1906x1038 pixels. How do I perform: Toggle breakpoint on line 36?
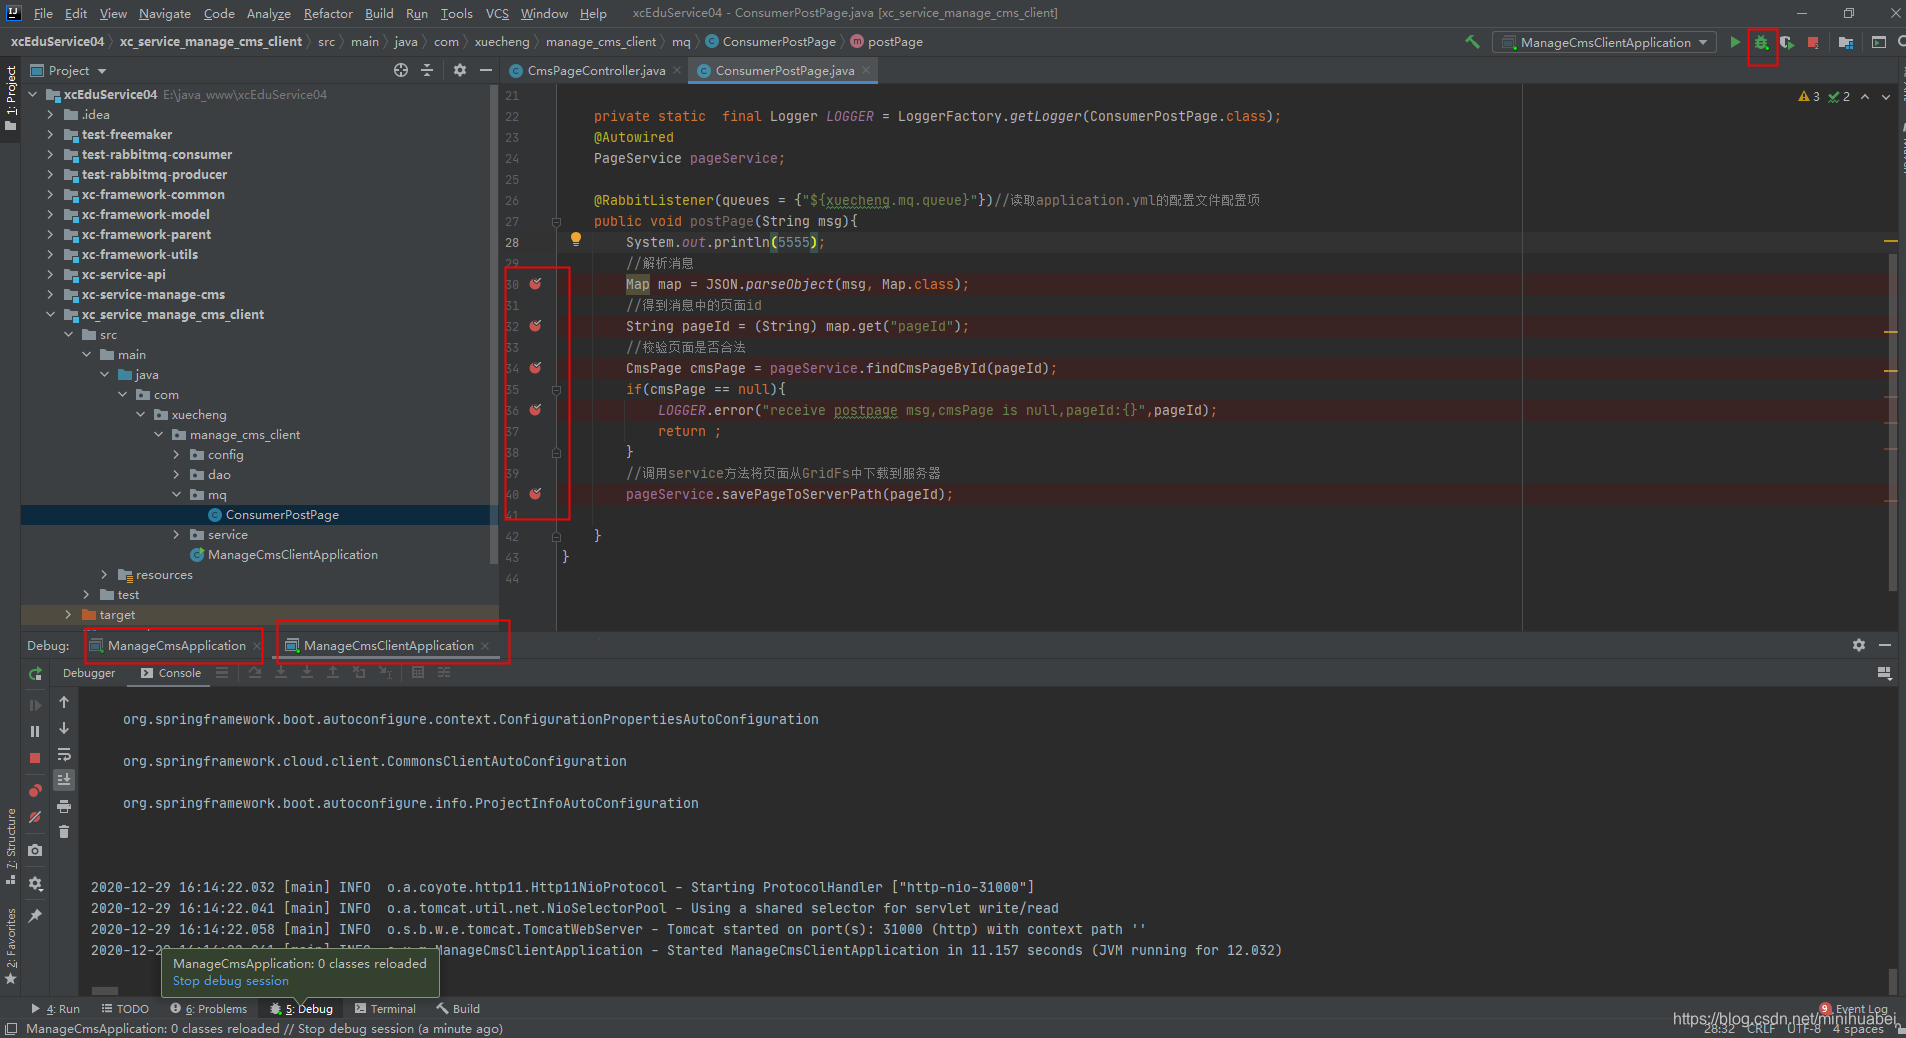point(536,410)
